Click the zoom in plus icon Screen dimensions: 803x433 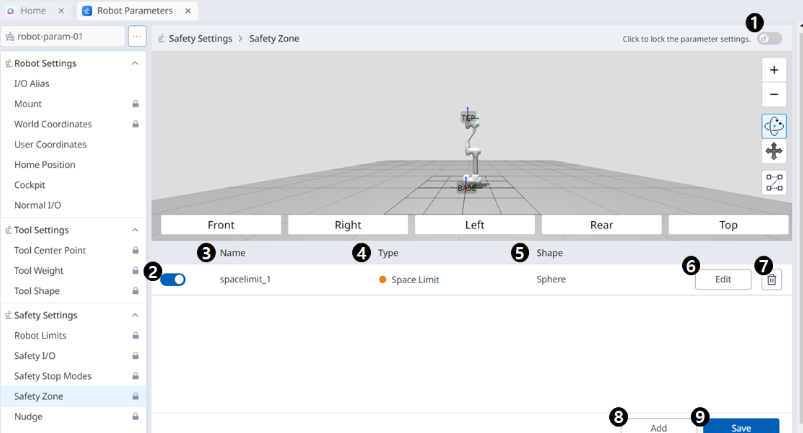774,70
